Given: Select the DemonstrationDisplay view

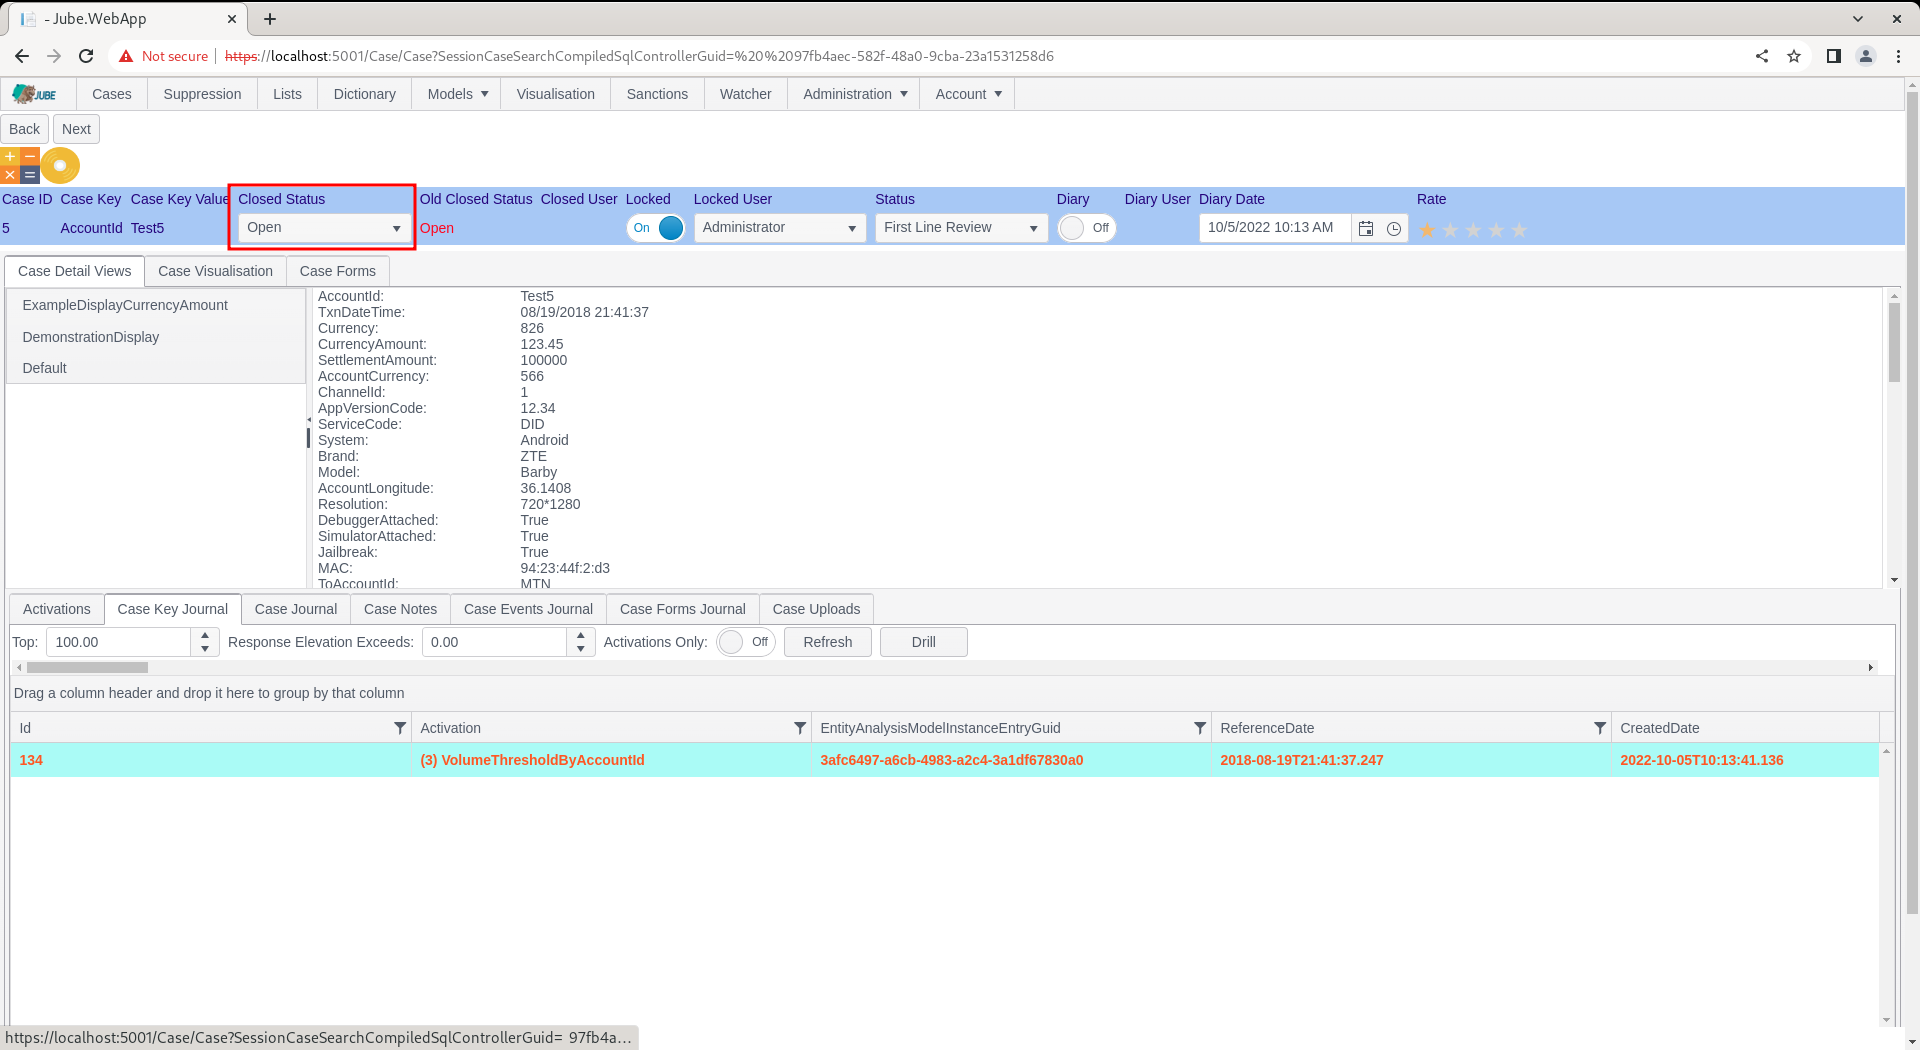Looking at the screenshot, I should pos(156,337).
